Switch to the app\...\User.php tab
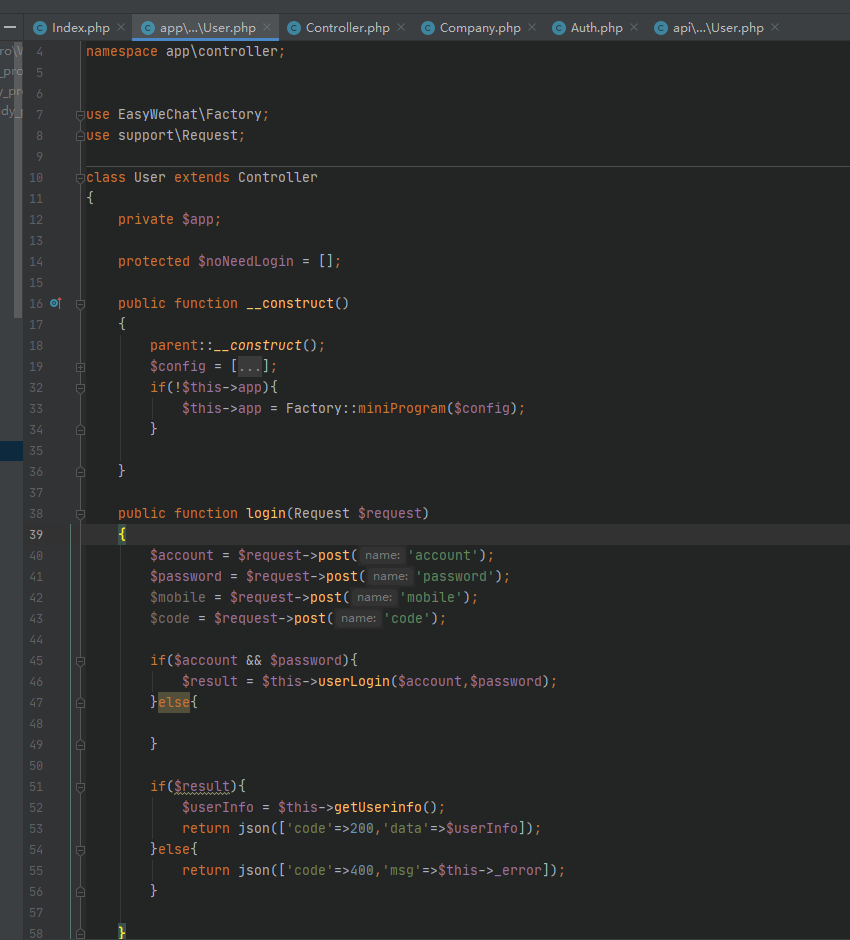This screenshot has height=940, width=850. coord(207,28)
